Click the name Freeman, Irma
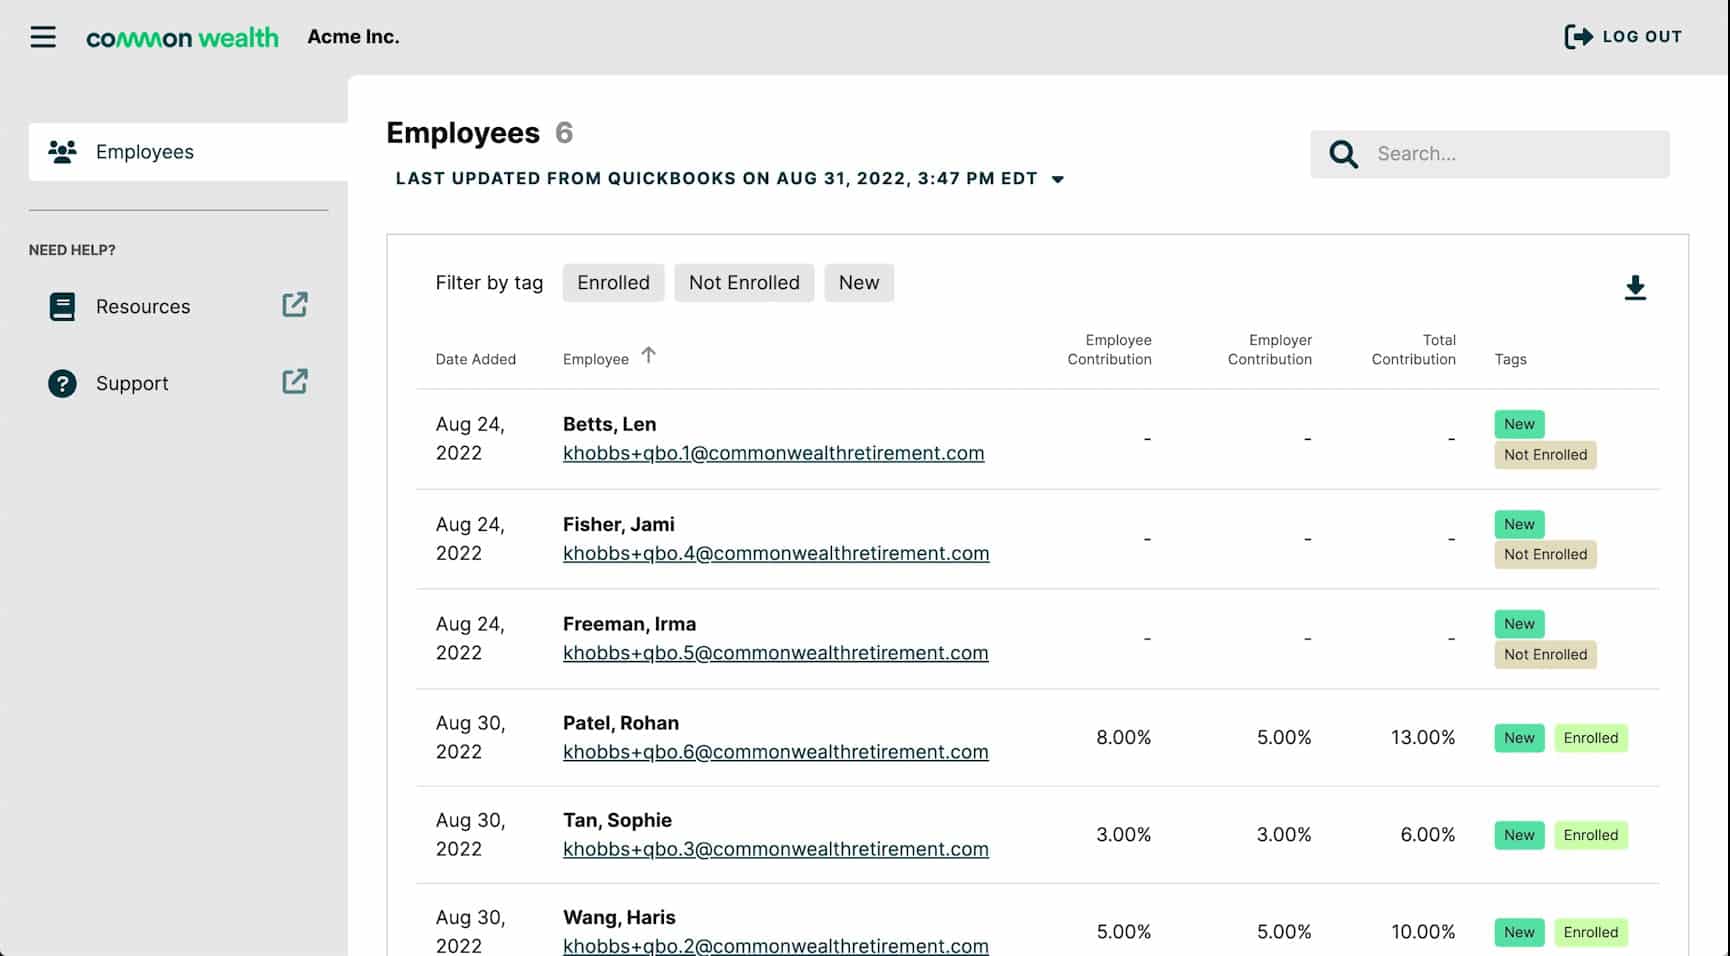This screenshot has height=956, width=1730. 629,624
